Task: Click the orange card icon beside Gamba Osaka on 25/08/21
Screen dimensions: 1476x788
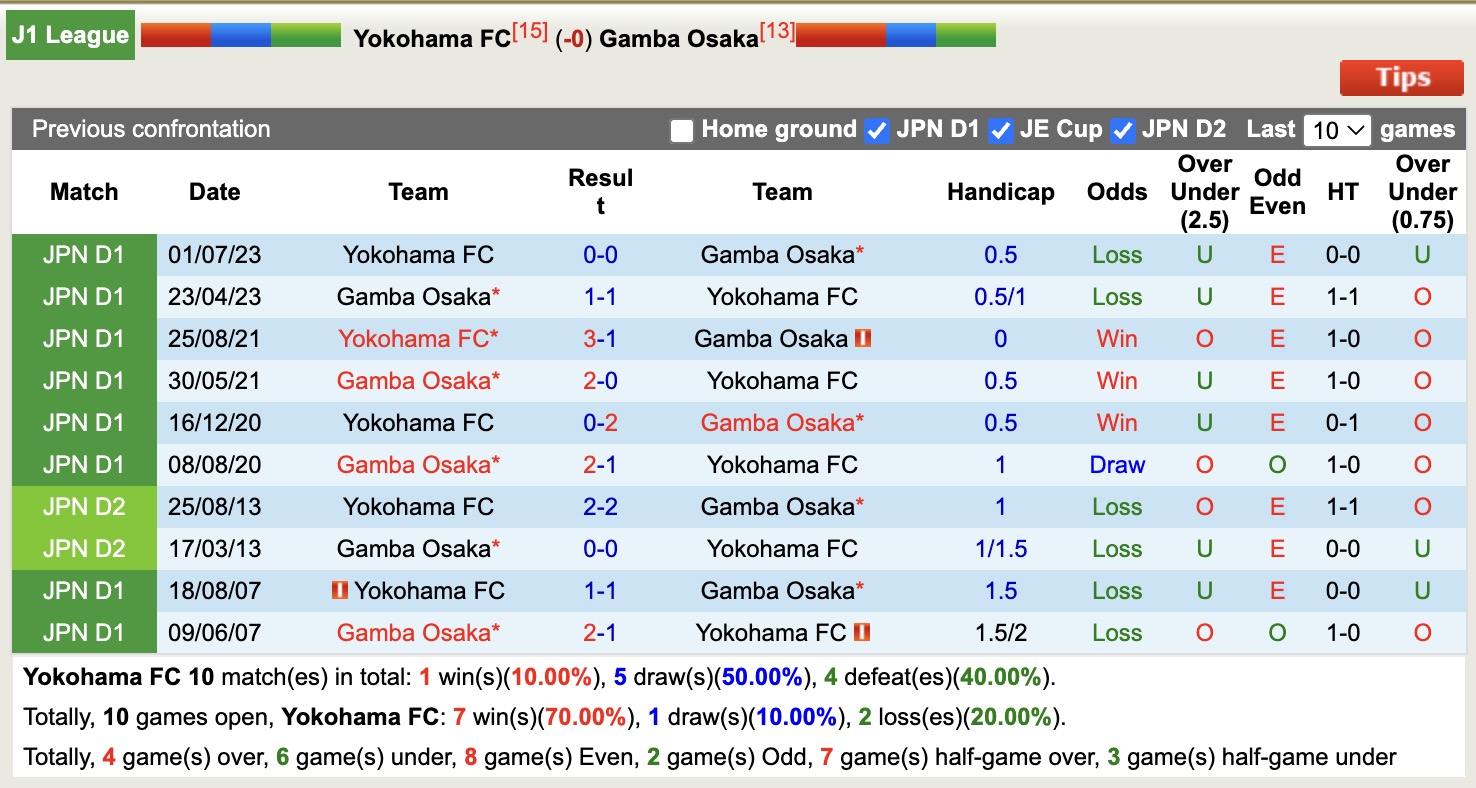Action: [x=864, y=338]
